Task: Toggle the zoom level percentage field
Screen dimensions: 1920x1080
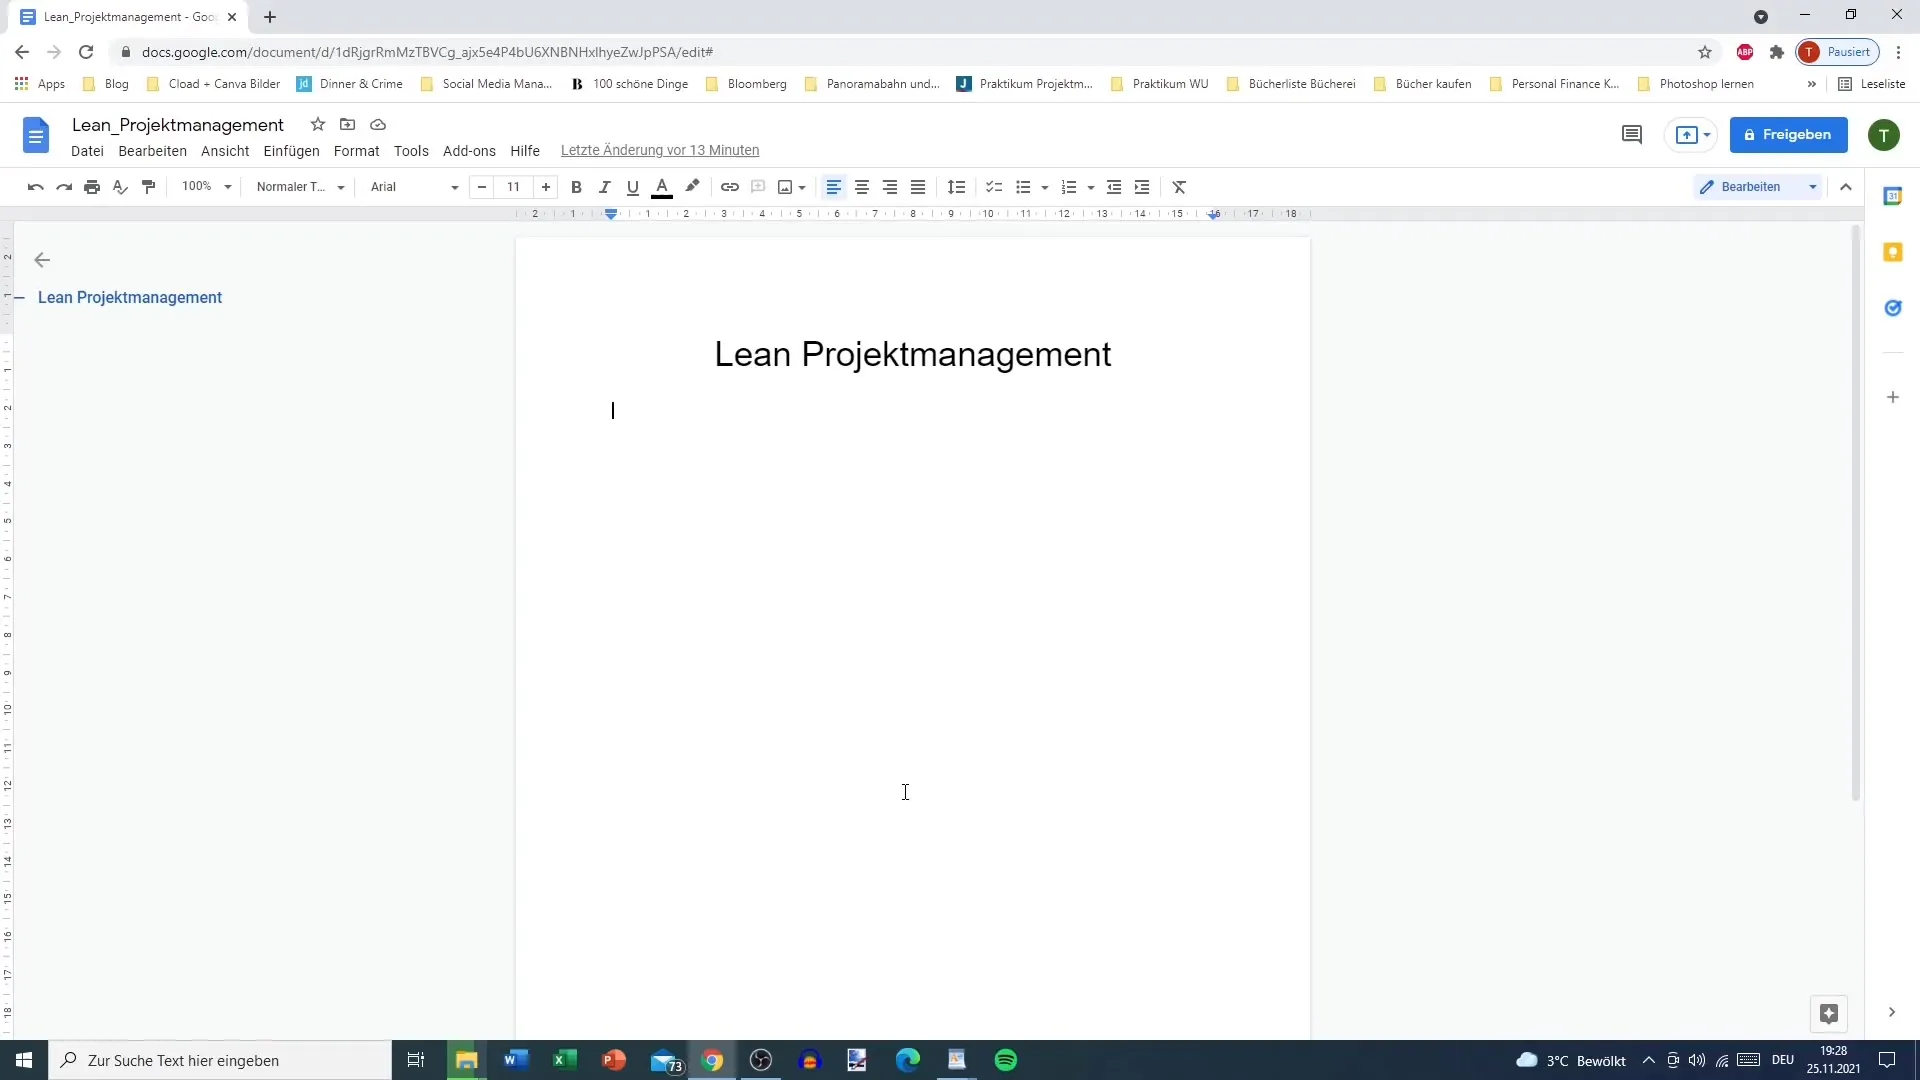Action: pyautogui.click(x=203, y=186)
